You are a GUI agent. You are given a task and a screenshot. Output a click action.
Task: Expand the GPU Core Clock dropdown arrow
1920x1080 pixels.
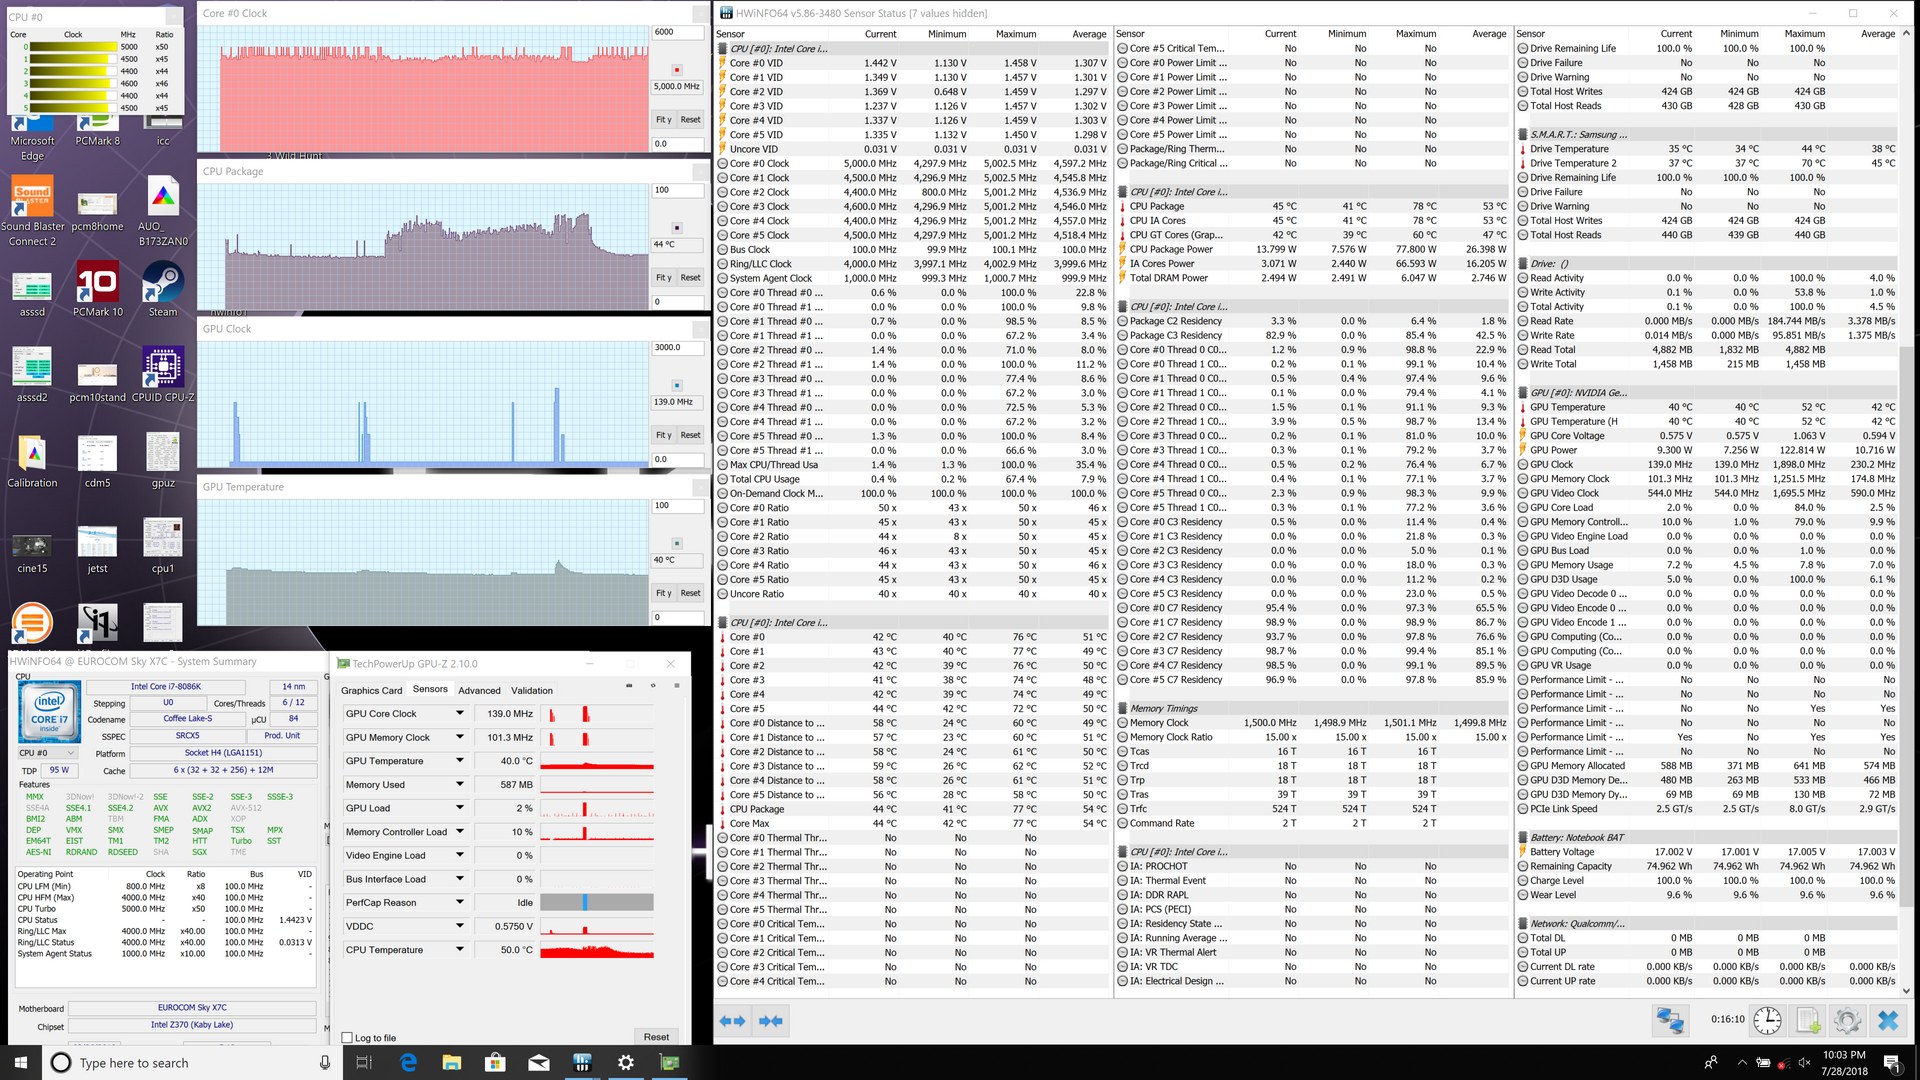(460, 713)
